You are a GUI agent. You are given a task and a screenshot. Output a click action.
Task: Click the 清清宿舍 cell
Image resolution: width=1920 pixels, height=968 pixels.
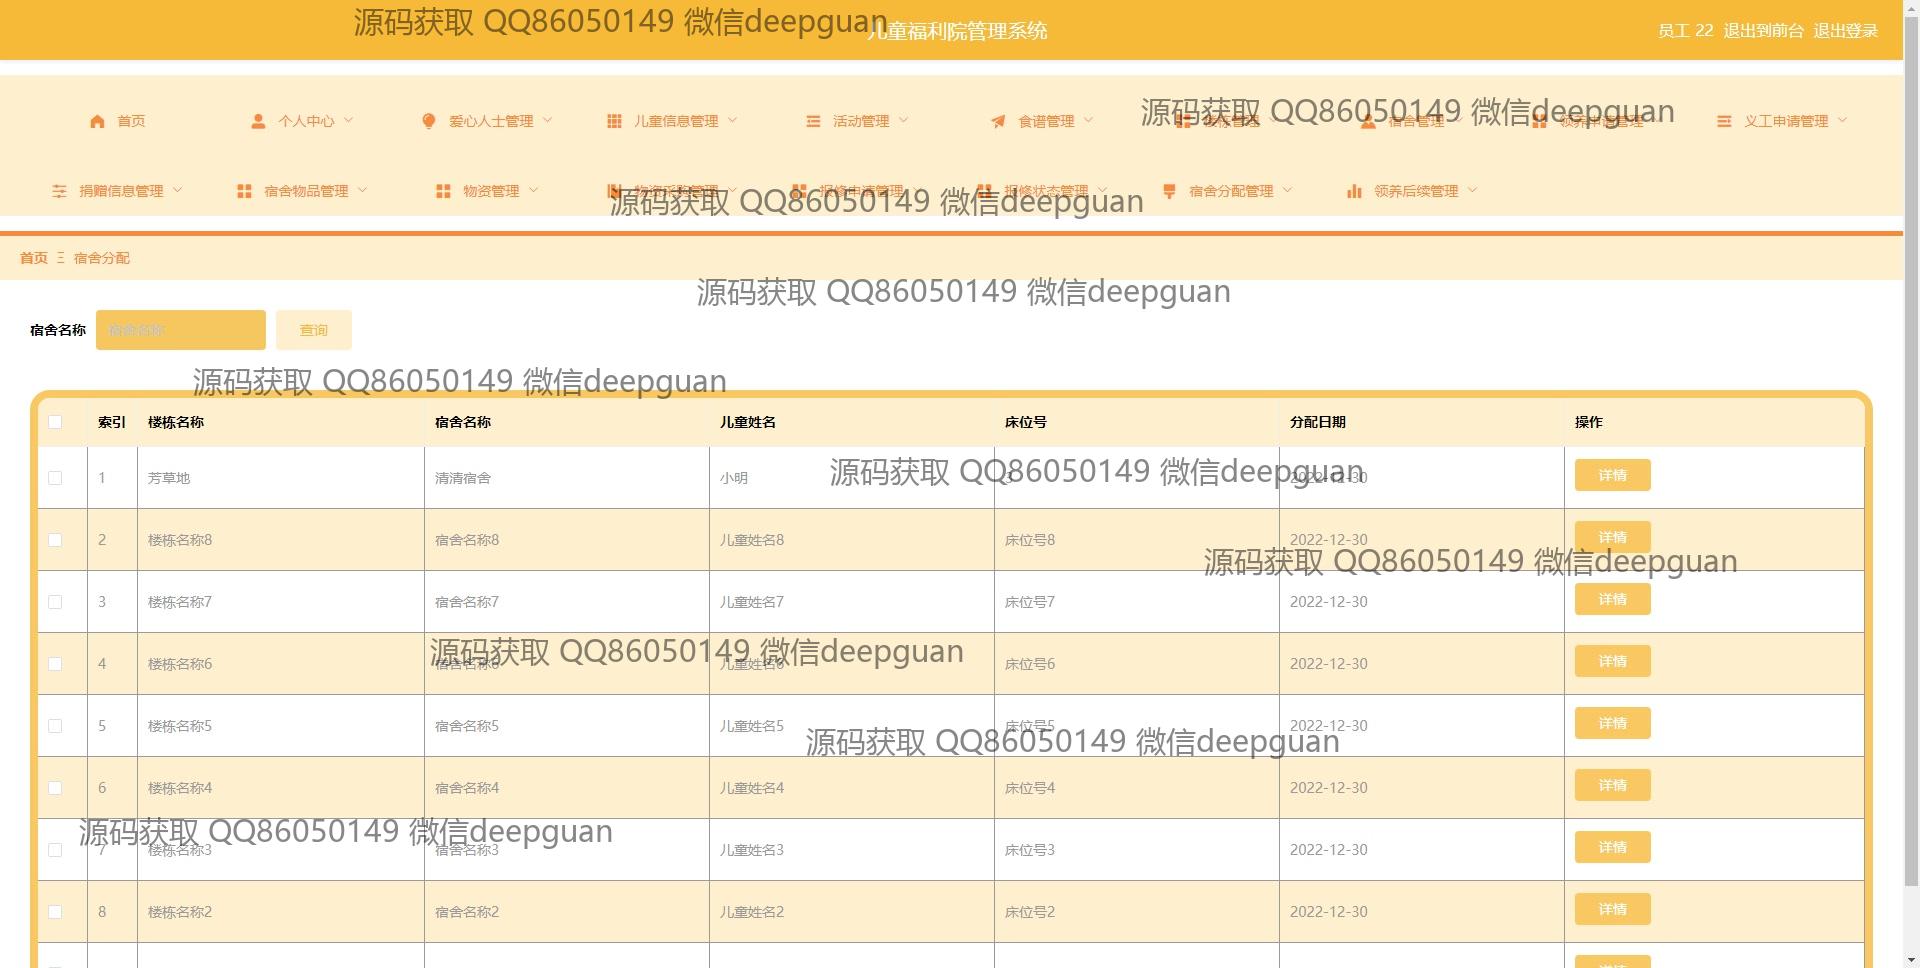pos(463,478)
